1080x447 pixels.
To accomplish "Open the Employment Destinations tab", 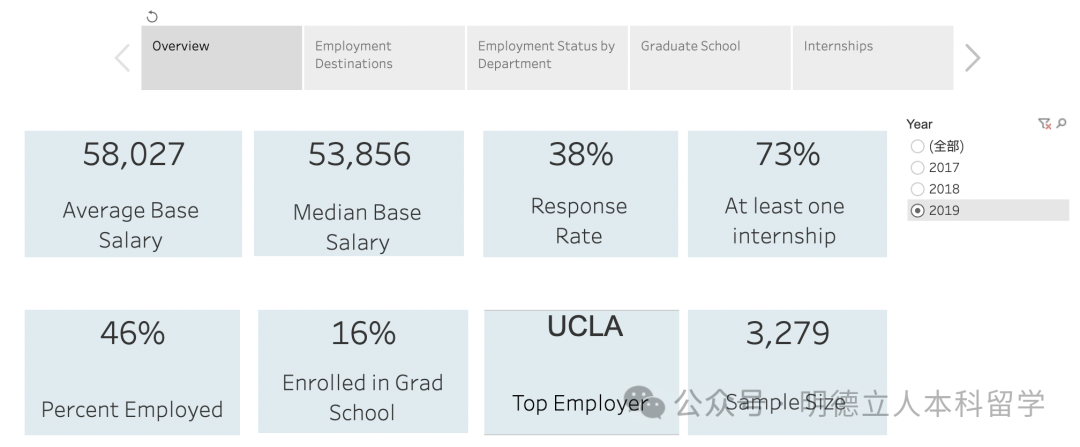I will point(384,58).
